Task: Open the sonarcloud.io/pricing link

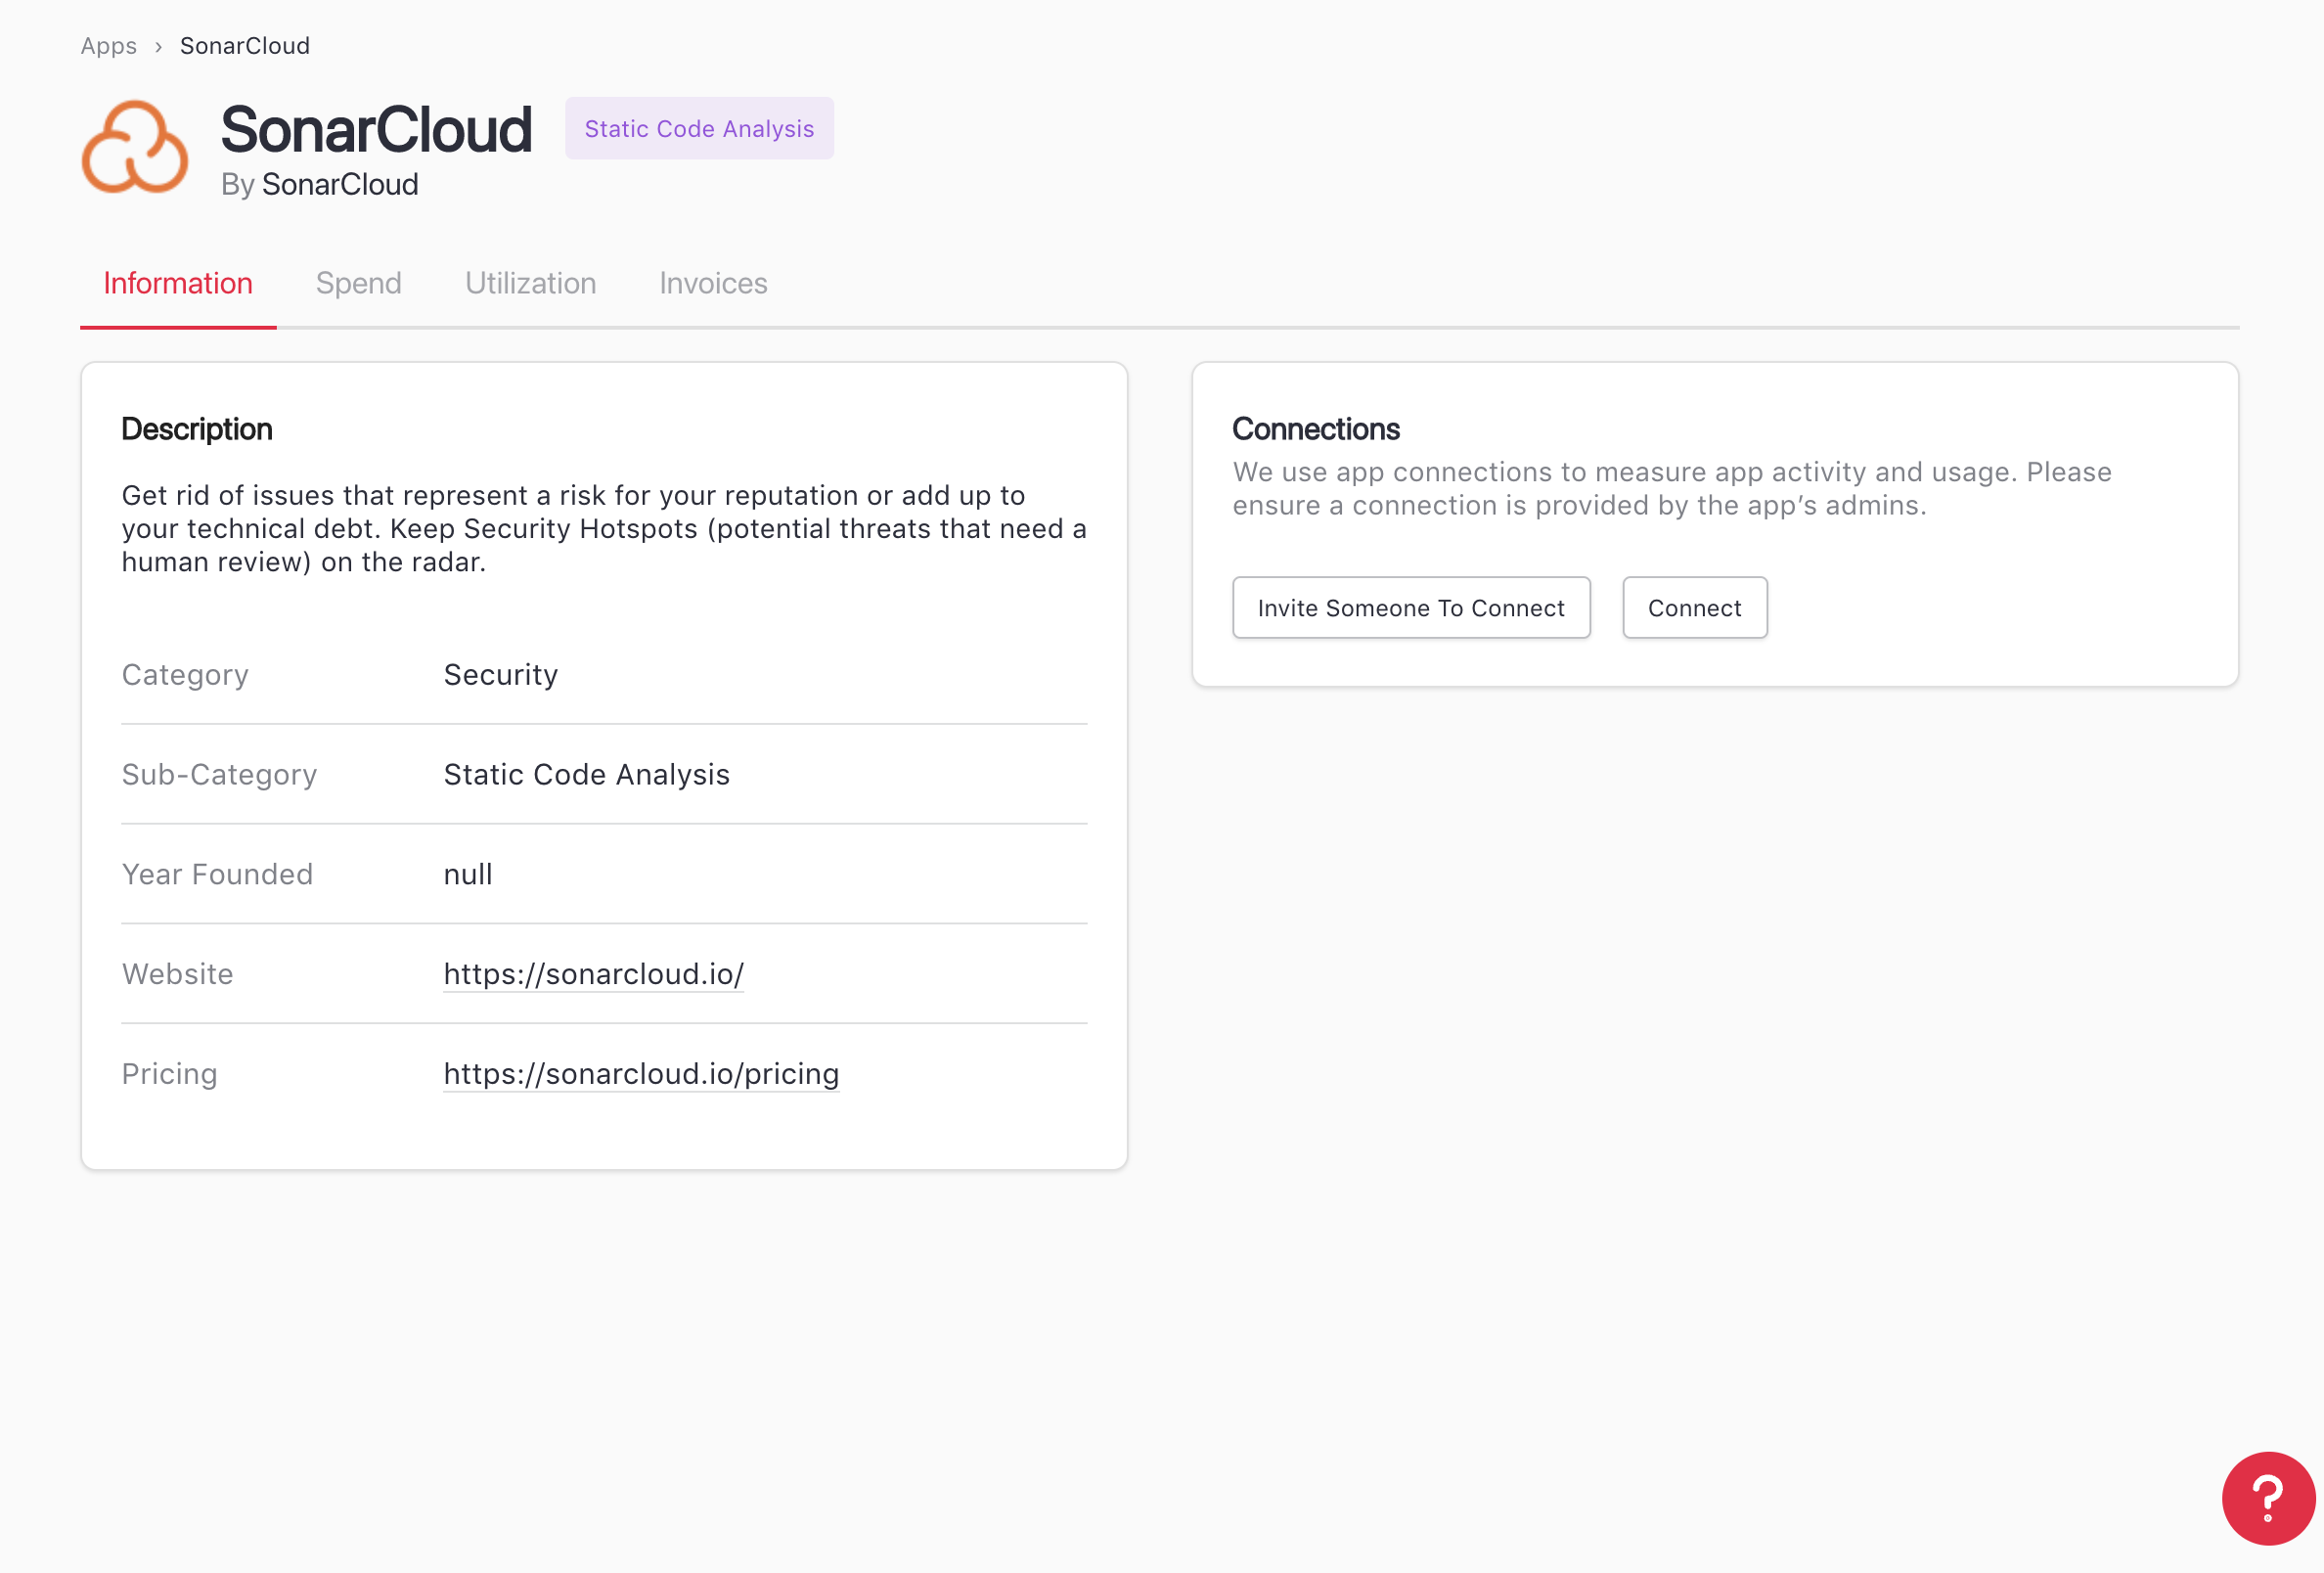Action: (x=640, y=1073)
